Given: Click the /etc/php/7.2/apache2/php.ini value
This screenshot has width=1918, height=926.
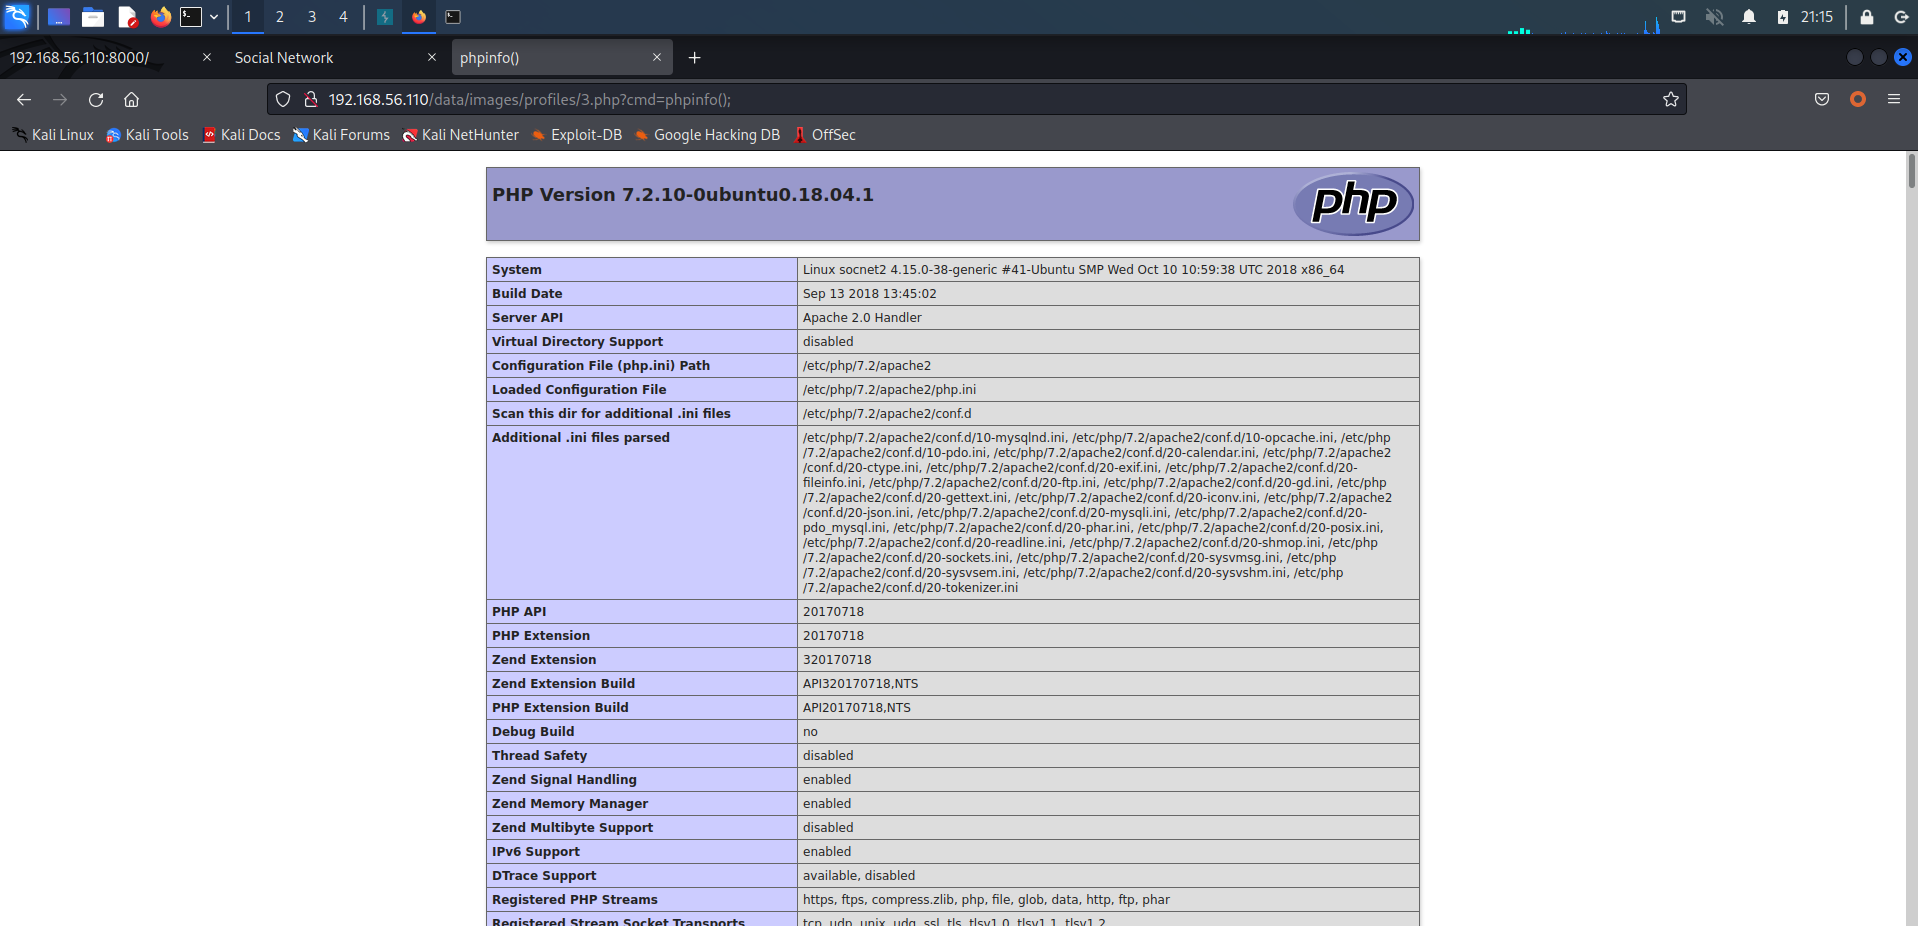Looking at the screenshot, I should (889, 390).
